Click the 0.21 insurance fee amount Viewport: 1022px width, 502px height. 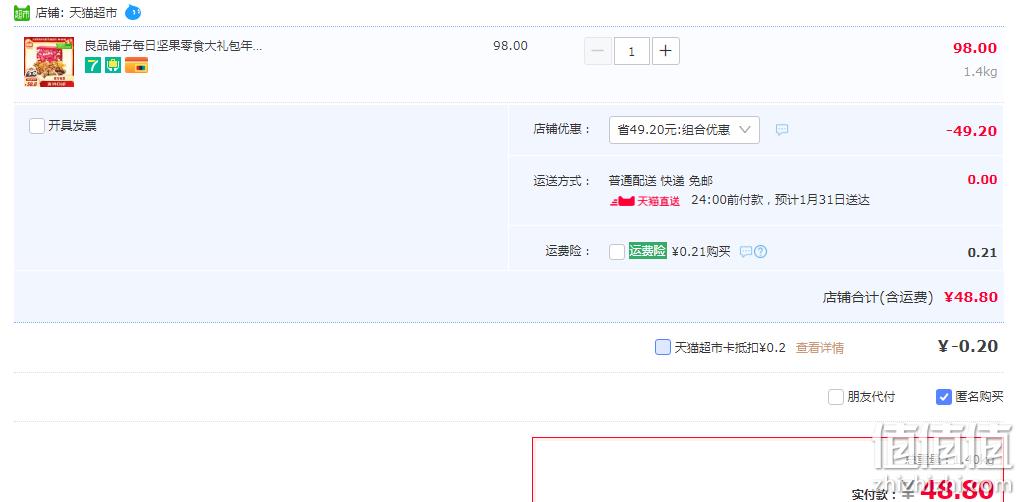click(x=982, y=253)
